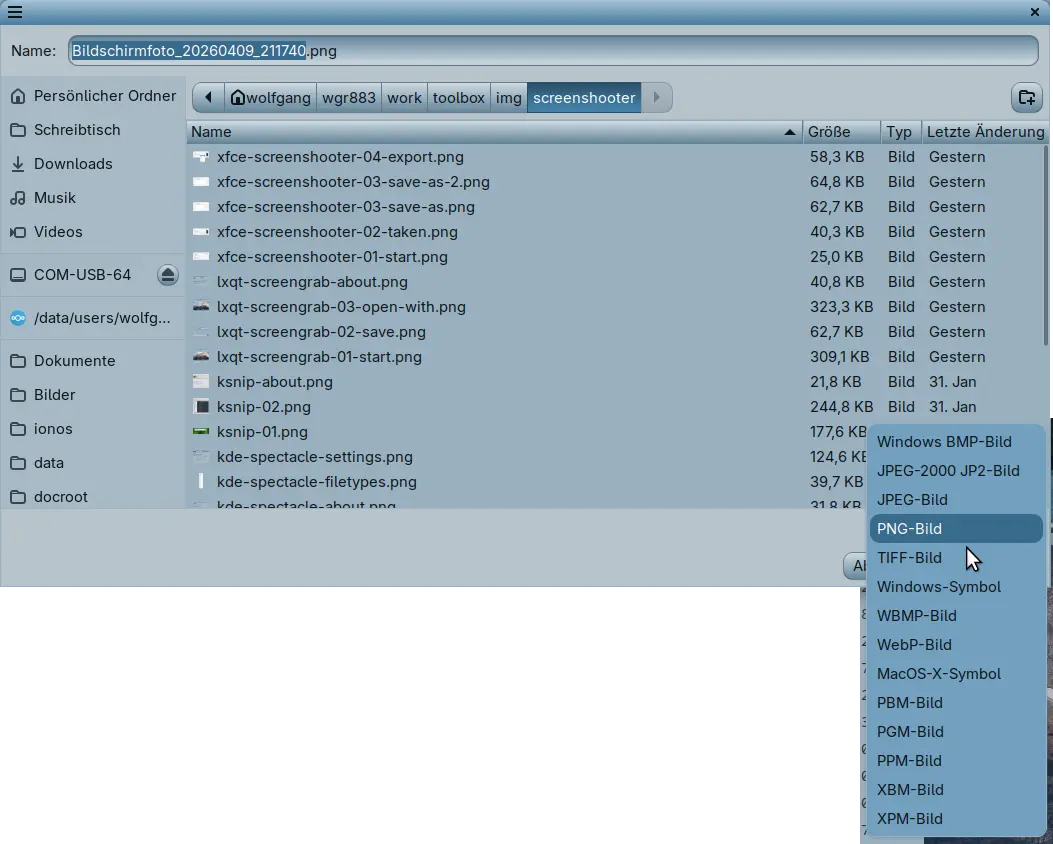Click the data folder icon in the sidebar

pos(18,463)
